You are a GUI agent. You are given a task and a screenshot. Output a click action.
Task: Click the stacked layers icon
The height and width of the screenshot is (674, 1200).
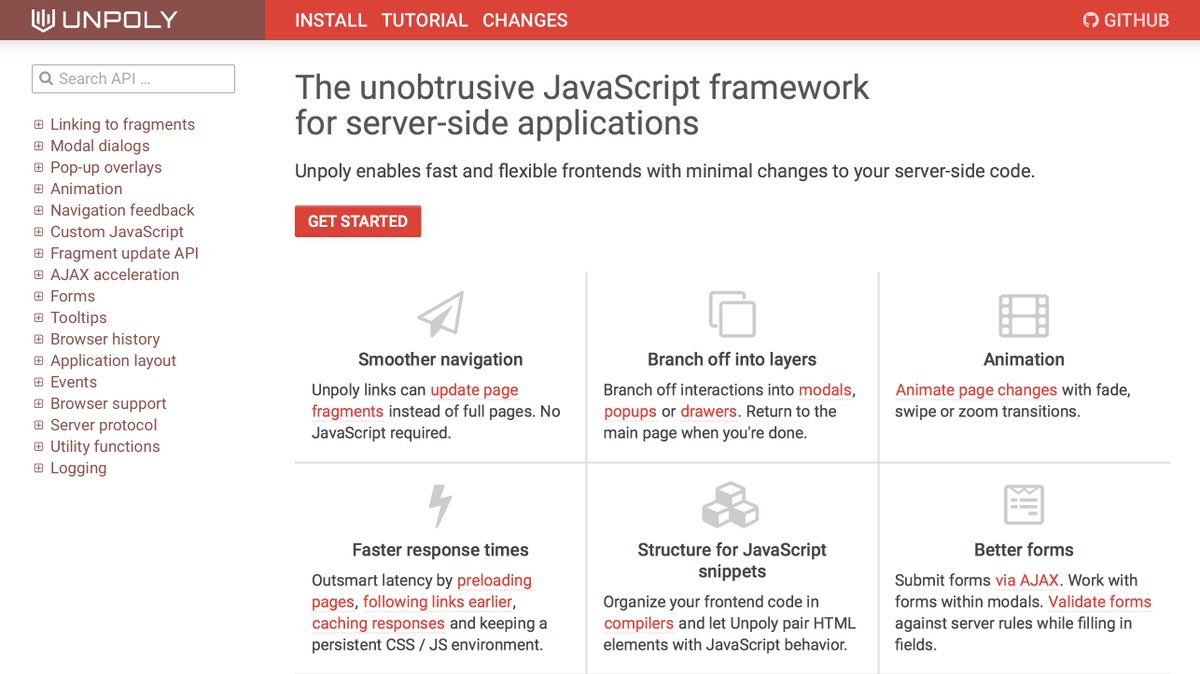(x=732, y=314)
